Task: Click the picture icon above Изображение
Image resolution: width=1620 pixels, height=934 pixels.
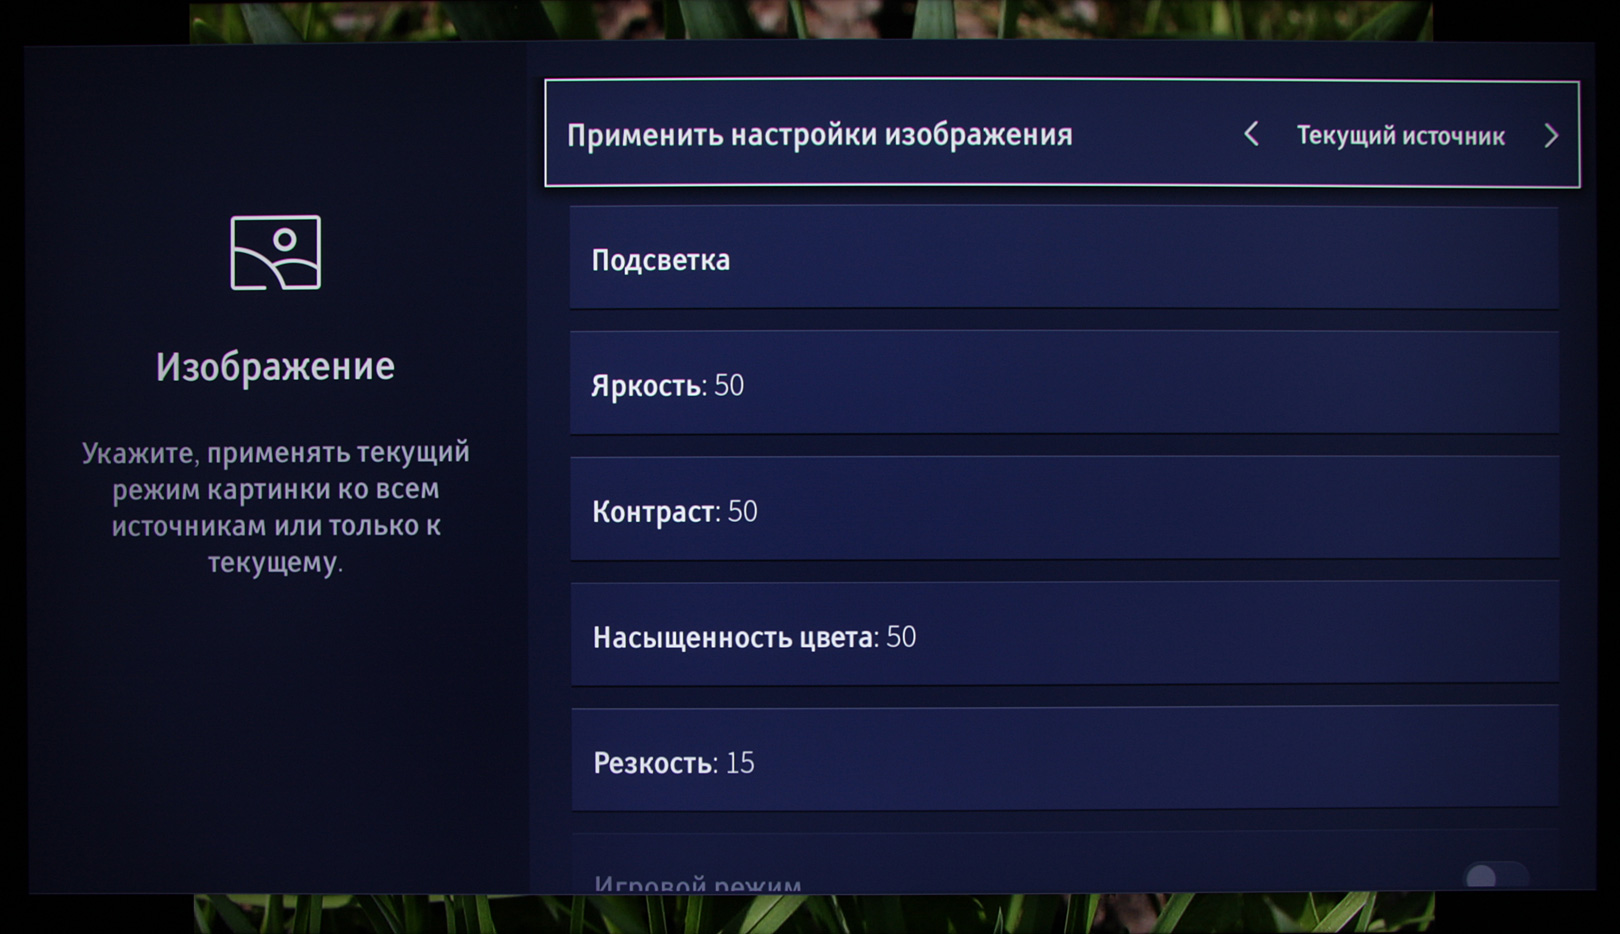Action: [275, 252]
